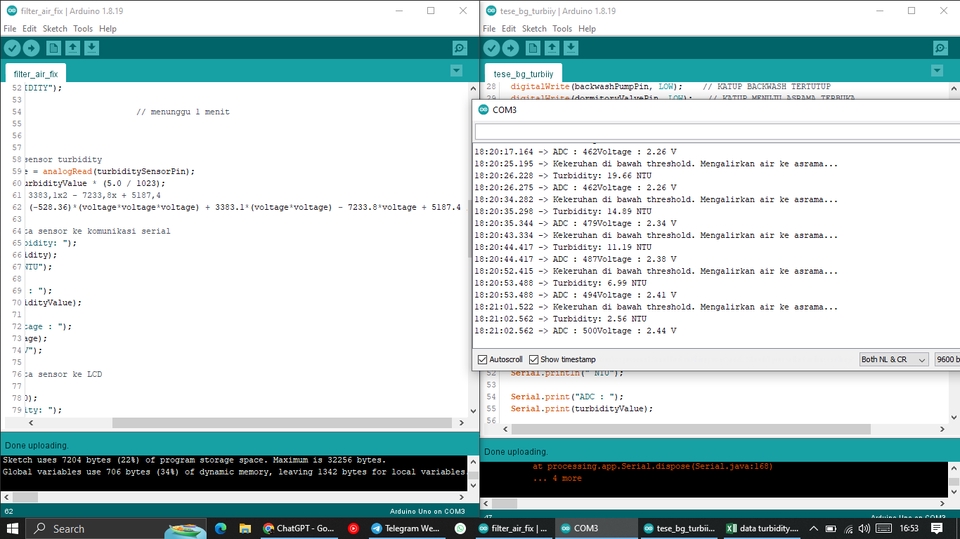Open Edit menu in tese_bg_turbiiy window

pyautogui.click(x=509, y=29)
